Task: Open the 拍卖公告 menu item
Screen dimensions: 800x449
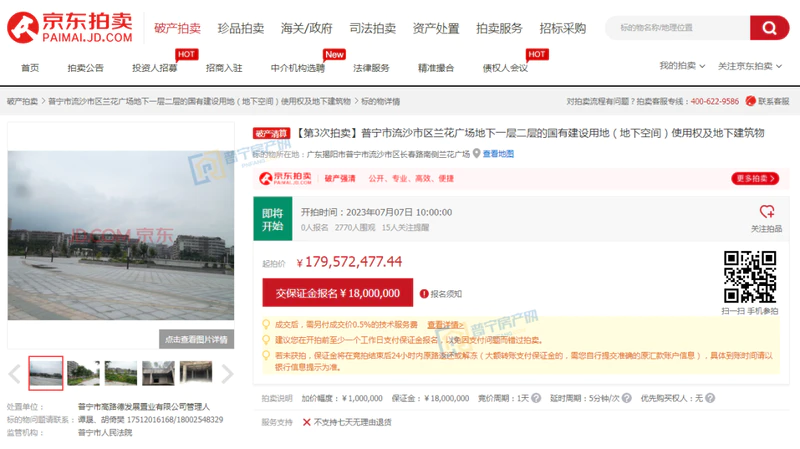Action: 85,68
